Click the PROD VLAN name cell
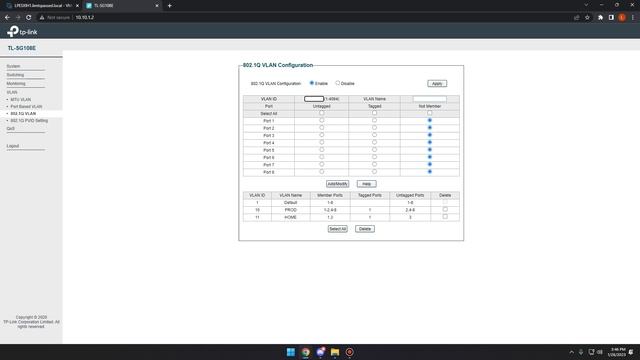 tap(291, 210)
